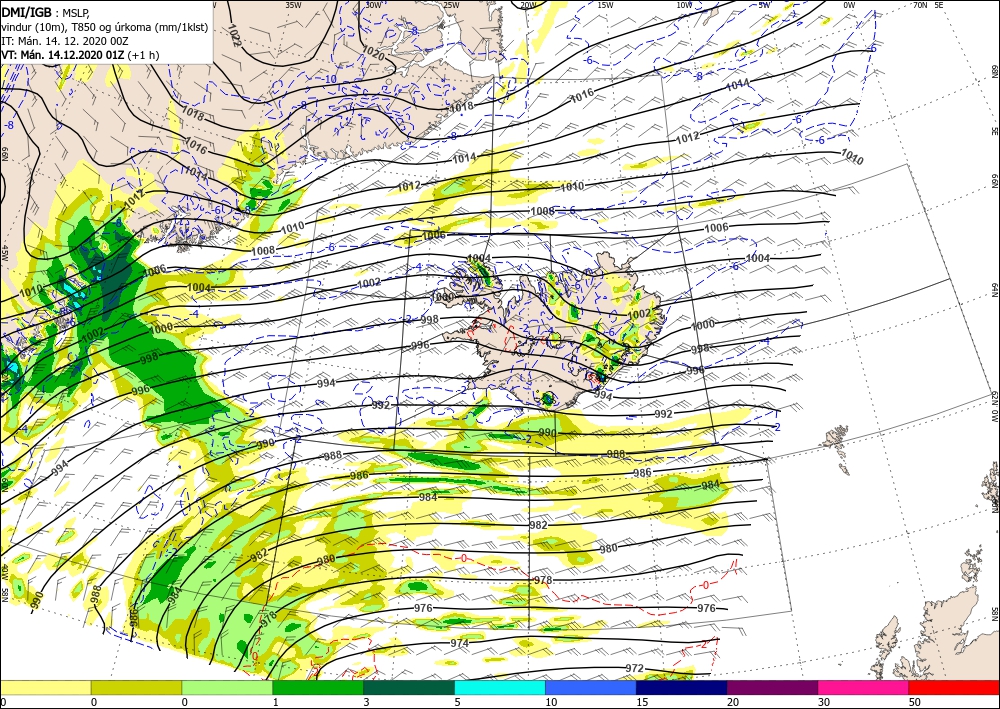The width and height of the screenshot is (1000, 709).
Task: Click the 15W longitude label
Action: (x=606, y=5)
